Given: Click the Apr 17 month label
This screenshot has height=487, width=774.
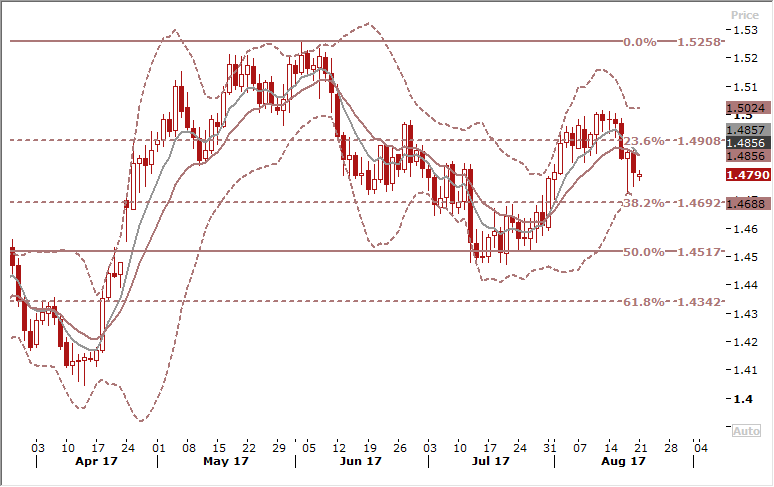Looking at the screenshot, I should coord(96,461).
